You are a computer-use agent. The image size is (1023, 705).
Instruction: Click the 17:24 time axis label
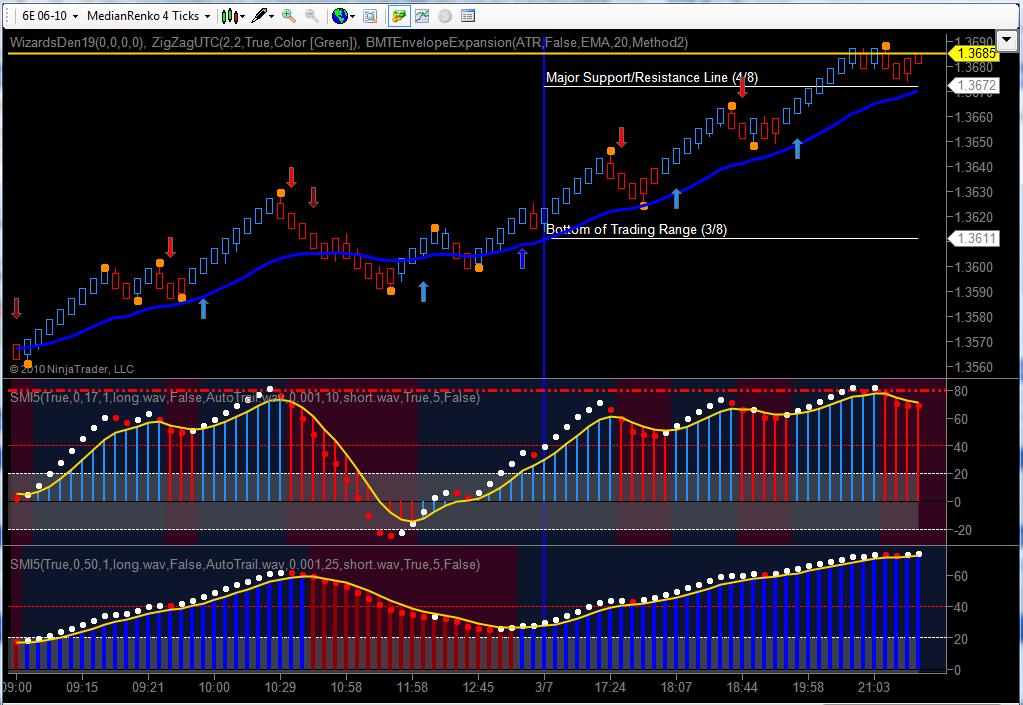610,687
